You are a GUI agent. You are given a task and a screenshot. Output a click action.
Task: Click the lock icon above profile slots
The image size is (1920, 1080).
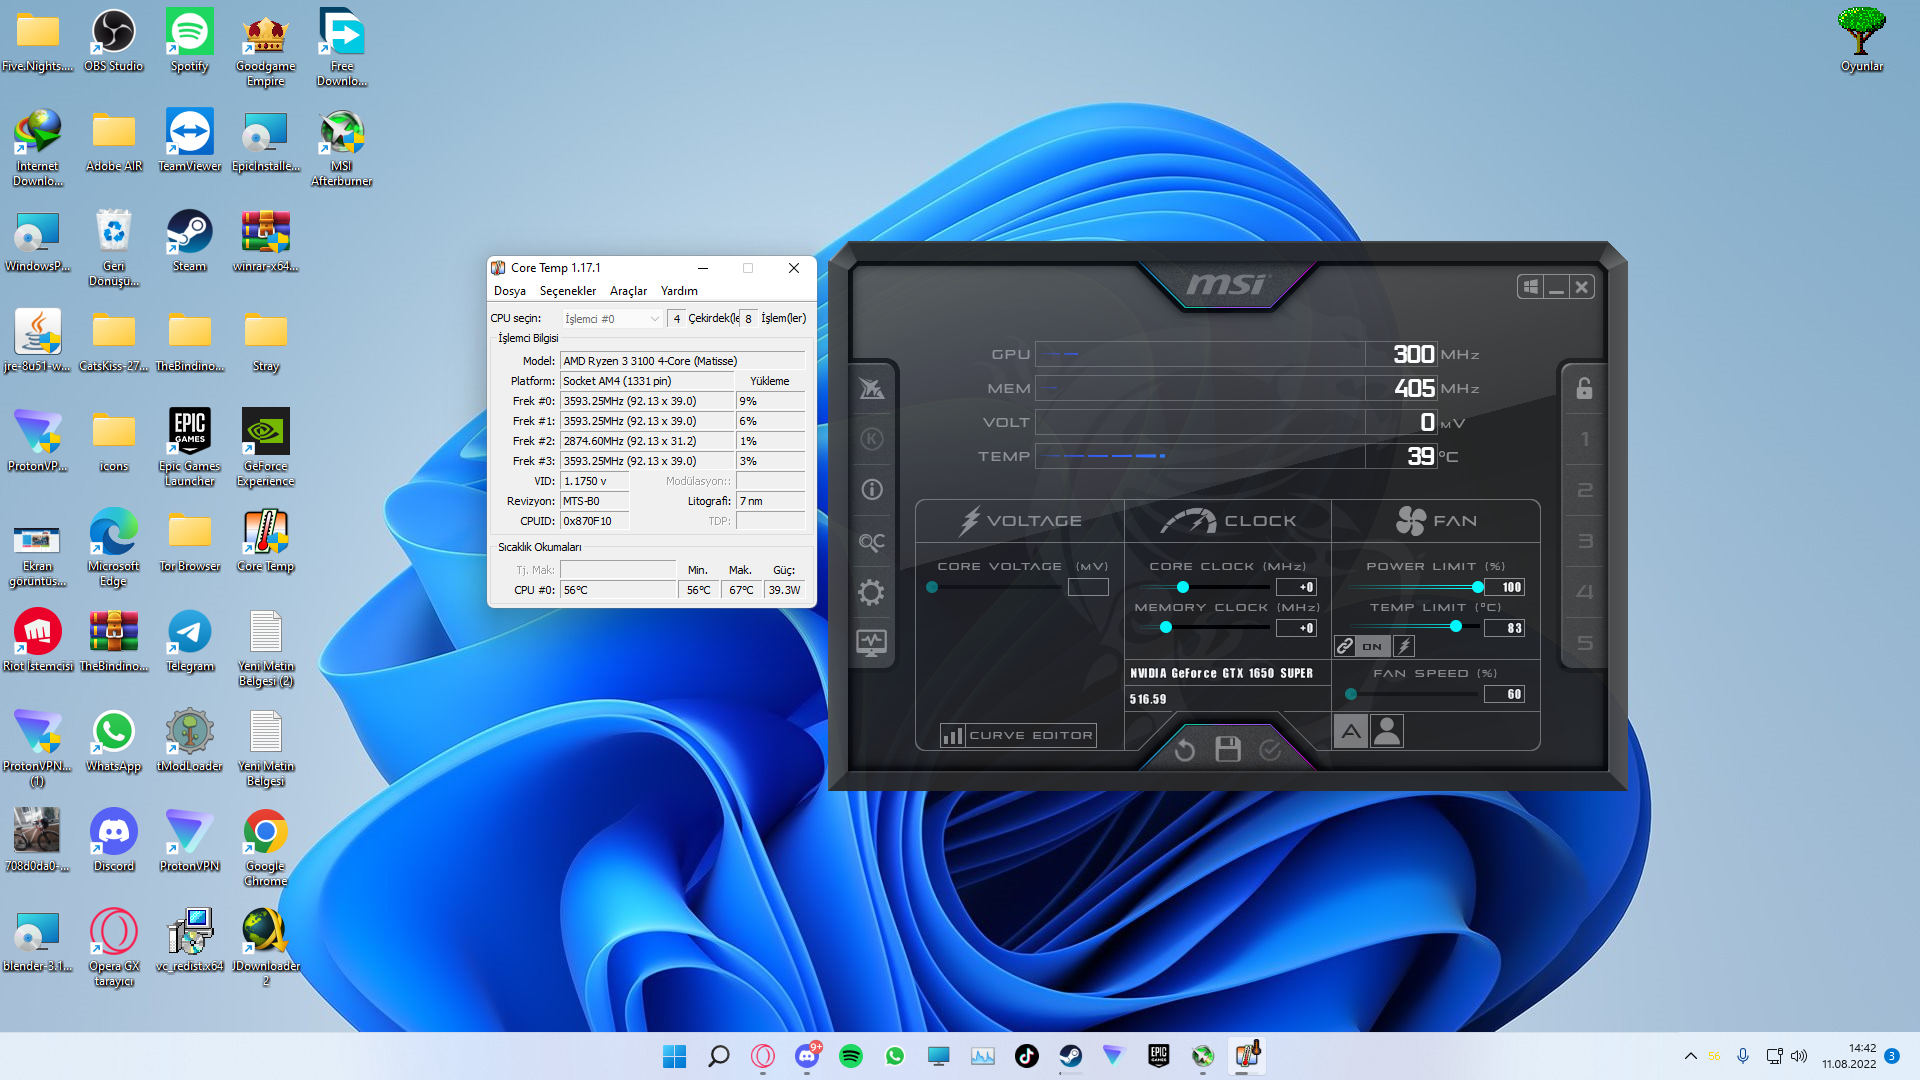[x=1583, y=389]
